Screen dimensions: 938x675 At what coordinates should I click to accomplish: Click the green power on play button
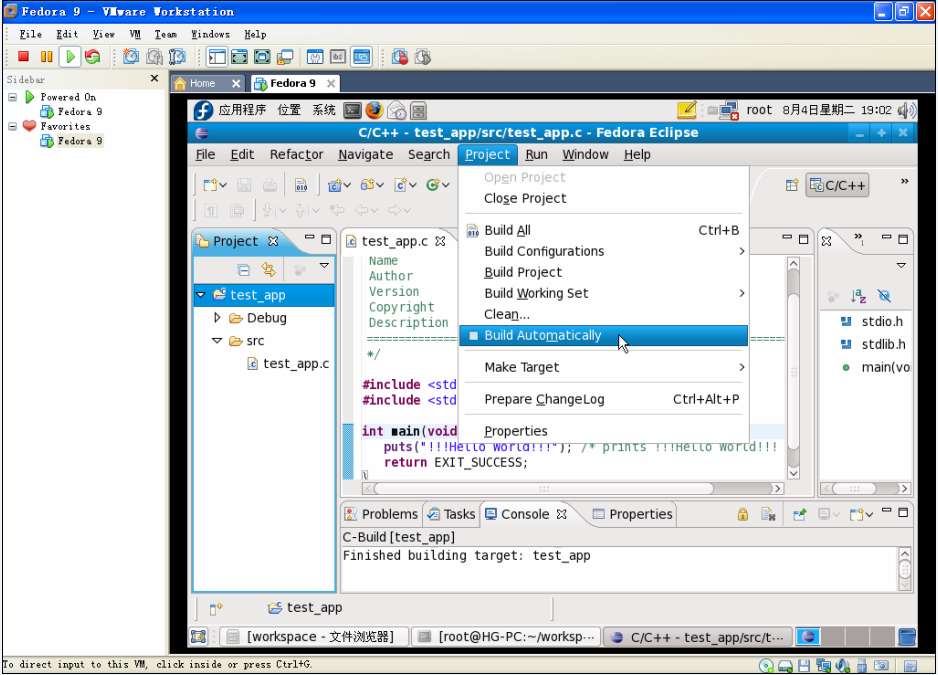coord(70,57)
